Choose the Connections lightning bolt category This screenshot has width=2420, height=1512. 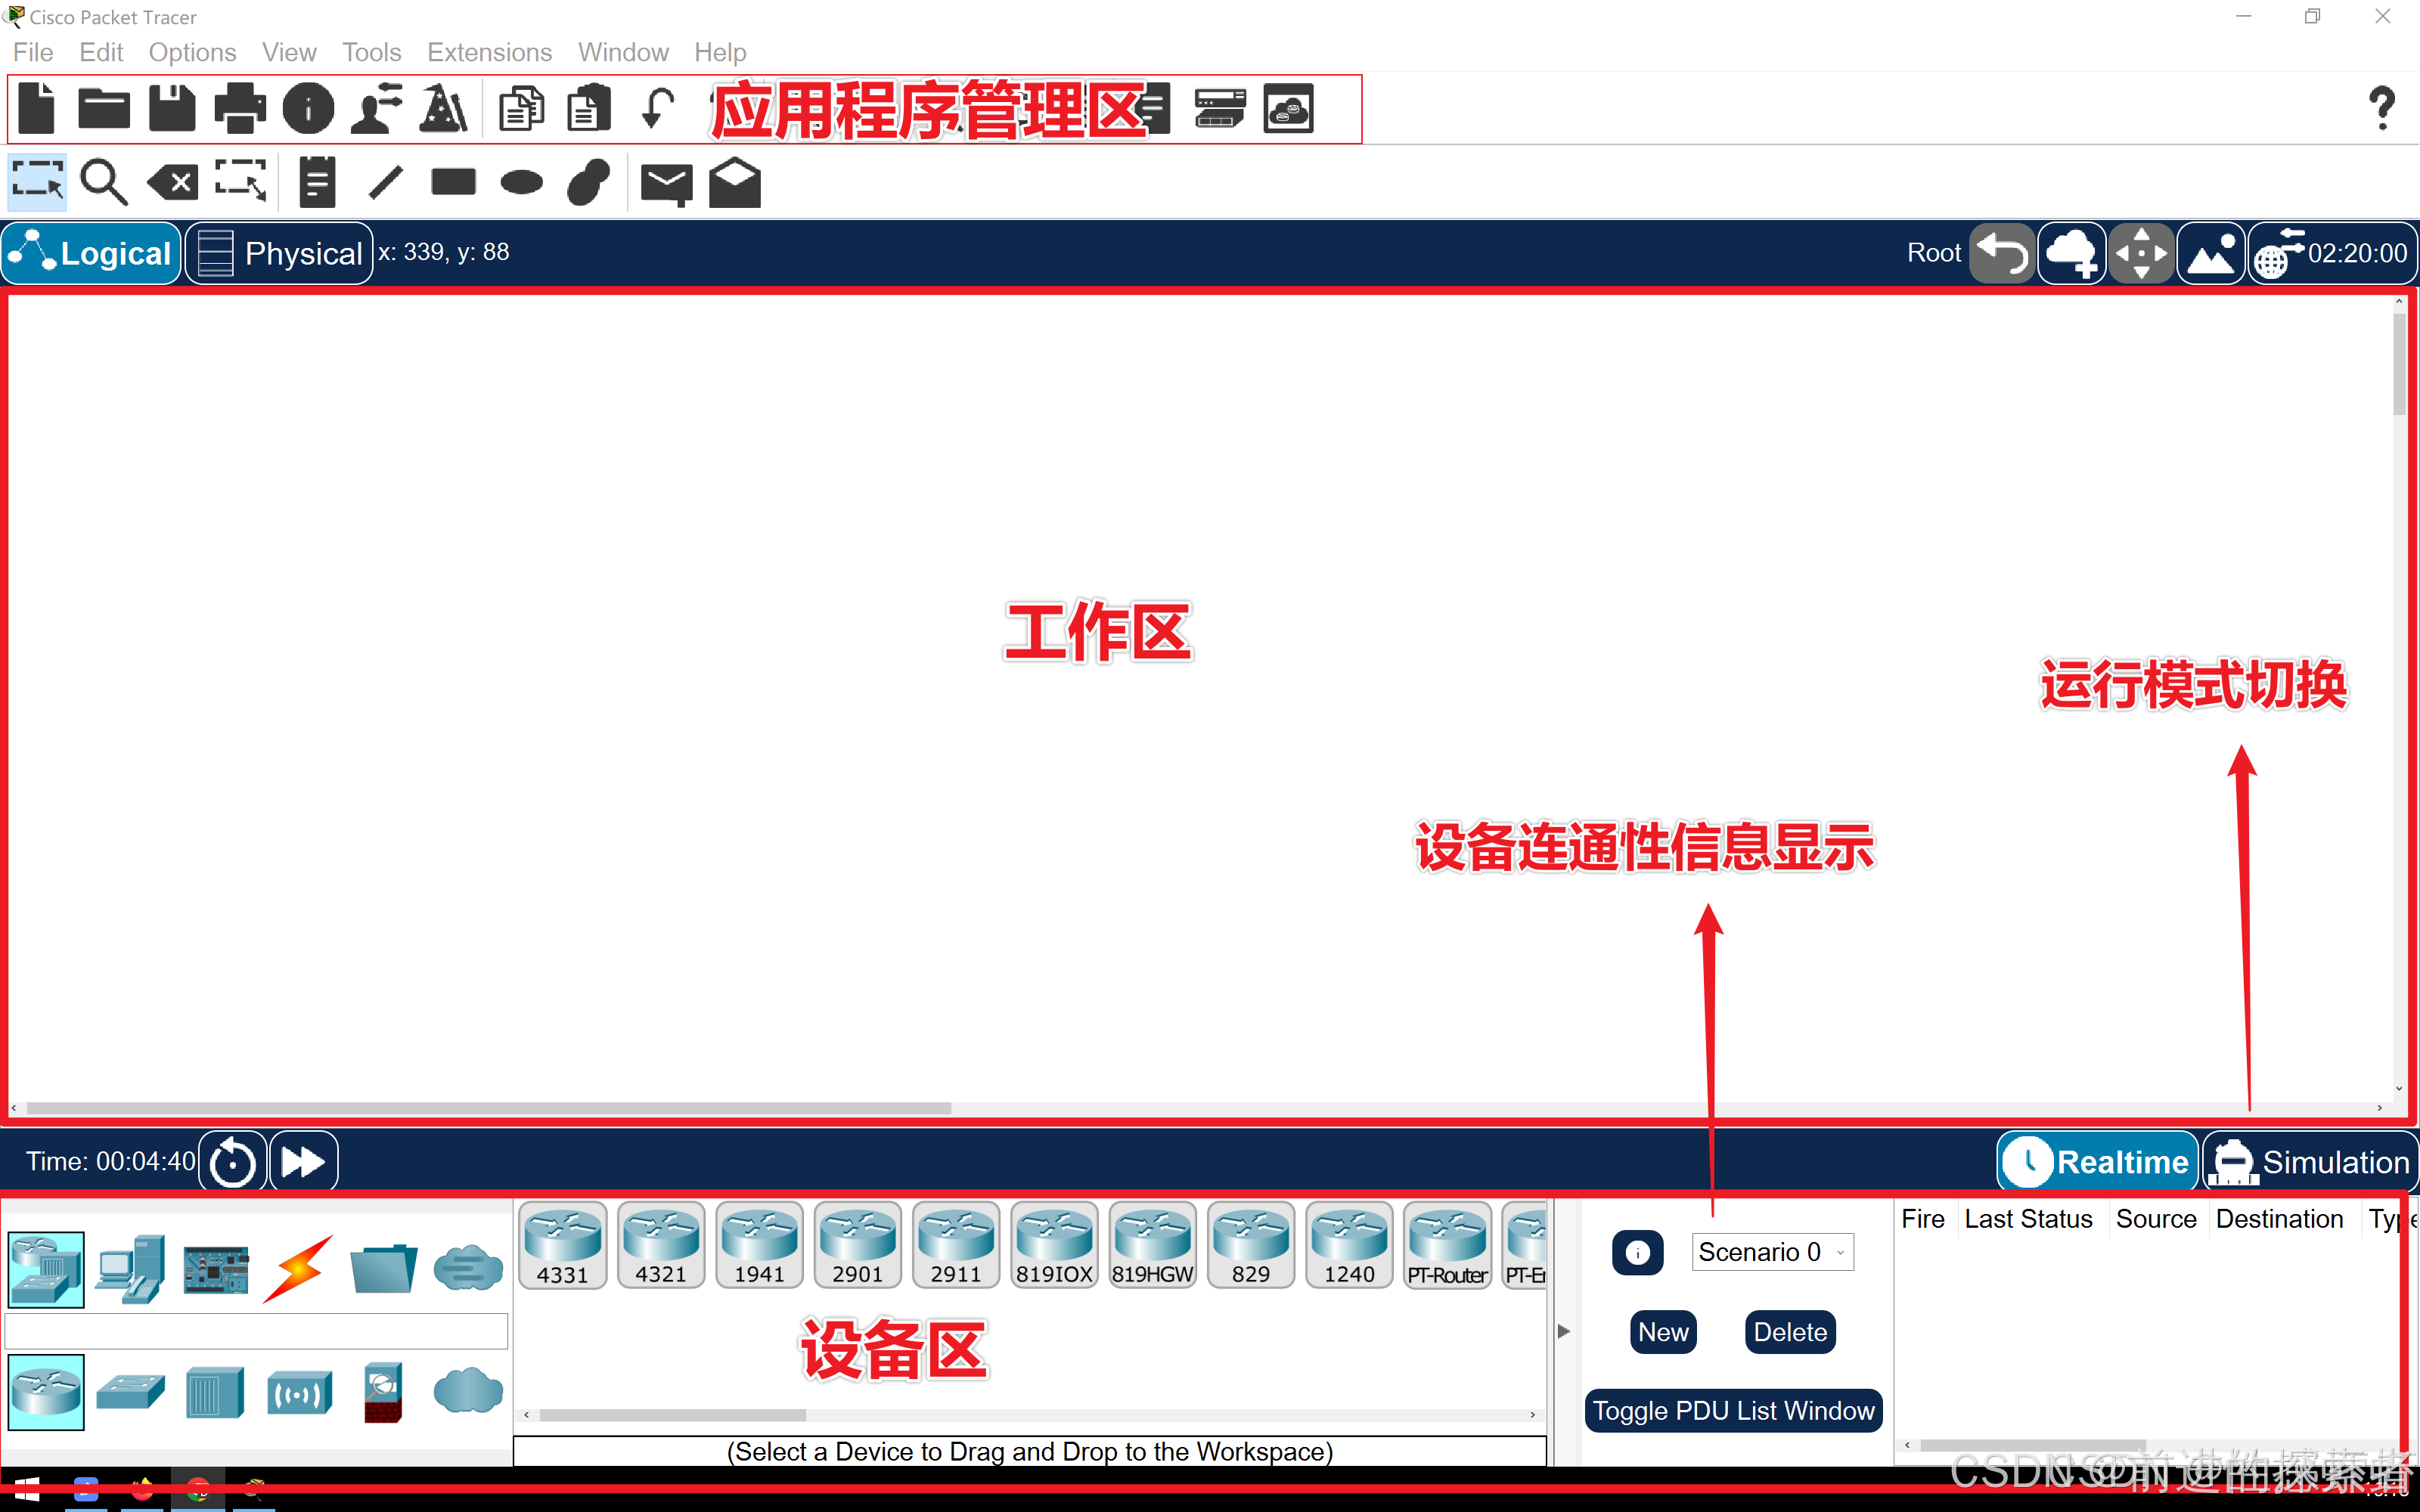point(299,1269)
